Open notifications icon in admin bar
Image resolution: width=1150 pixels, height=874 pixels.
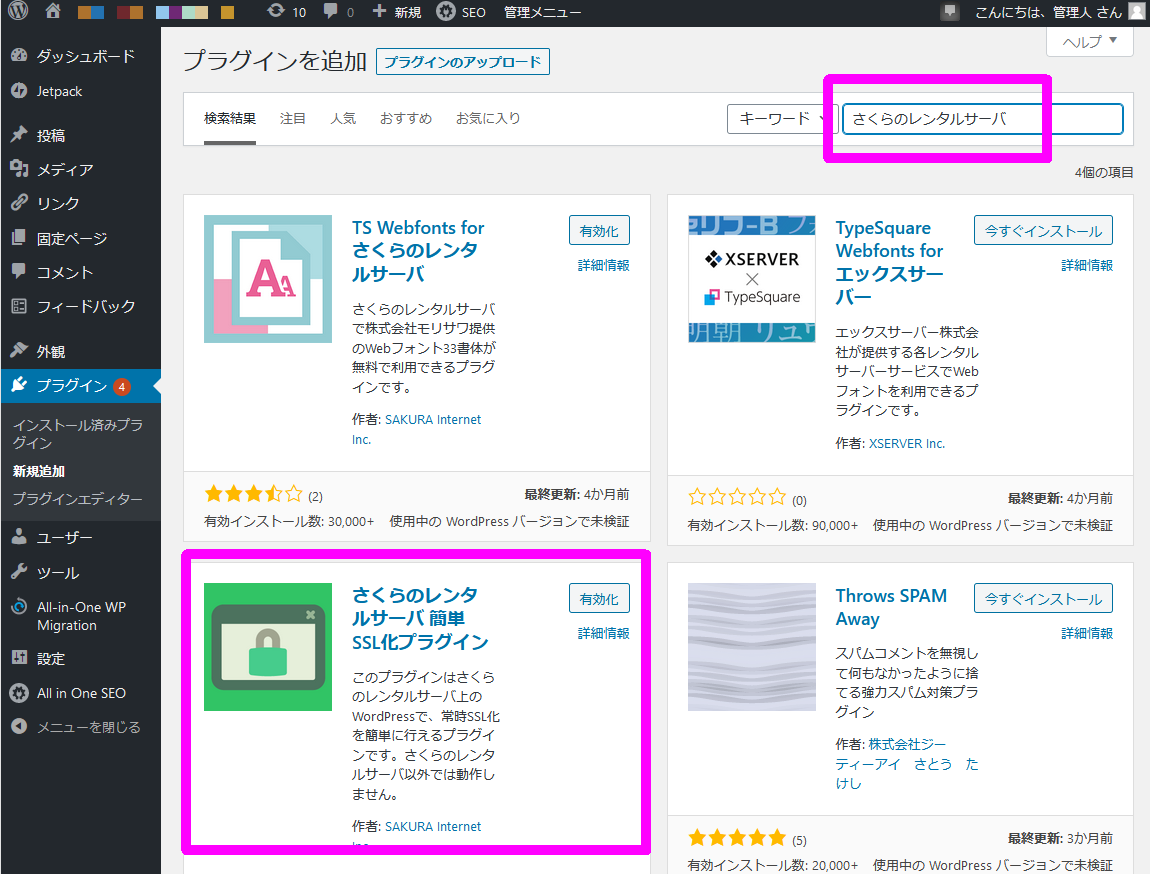[x=950, y=12]
